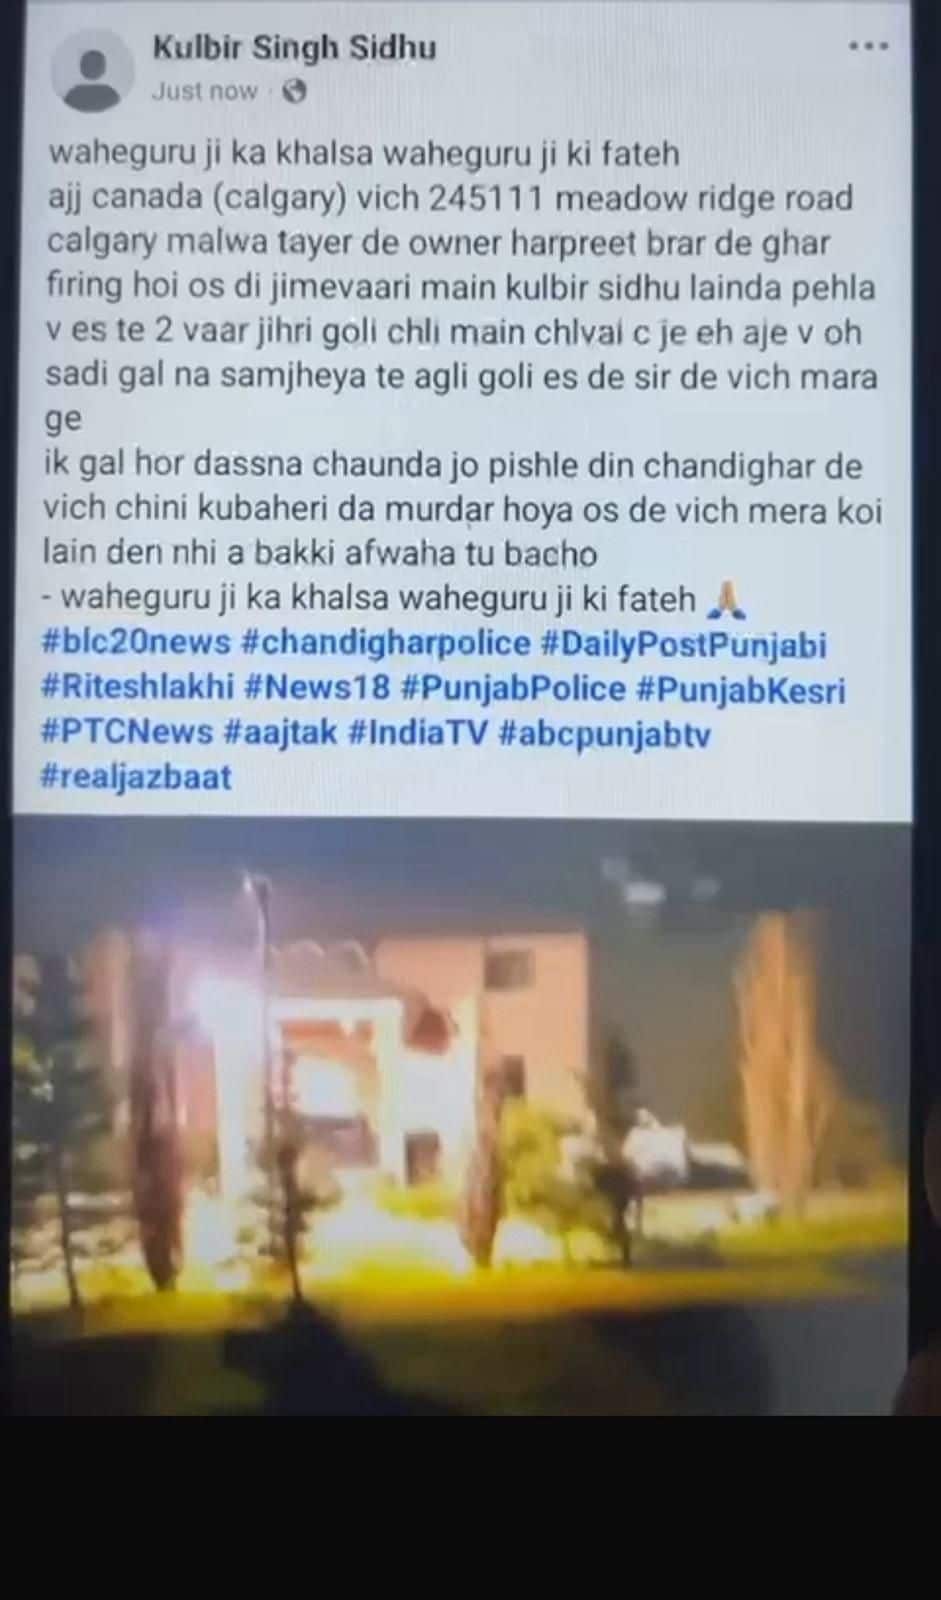The image size is (941, 1600).
Task: Click the folded hands emoji in post
Action: [725, 600]
